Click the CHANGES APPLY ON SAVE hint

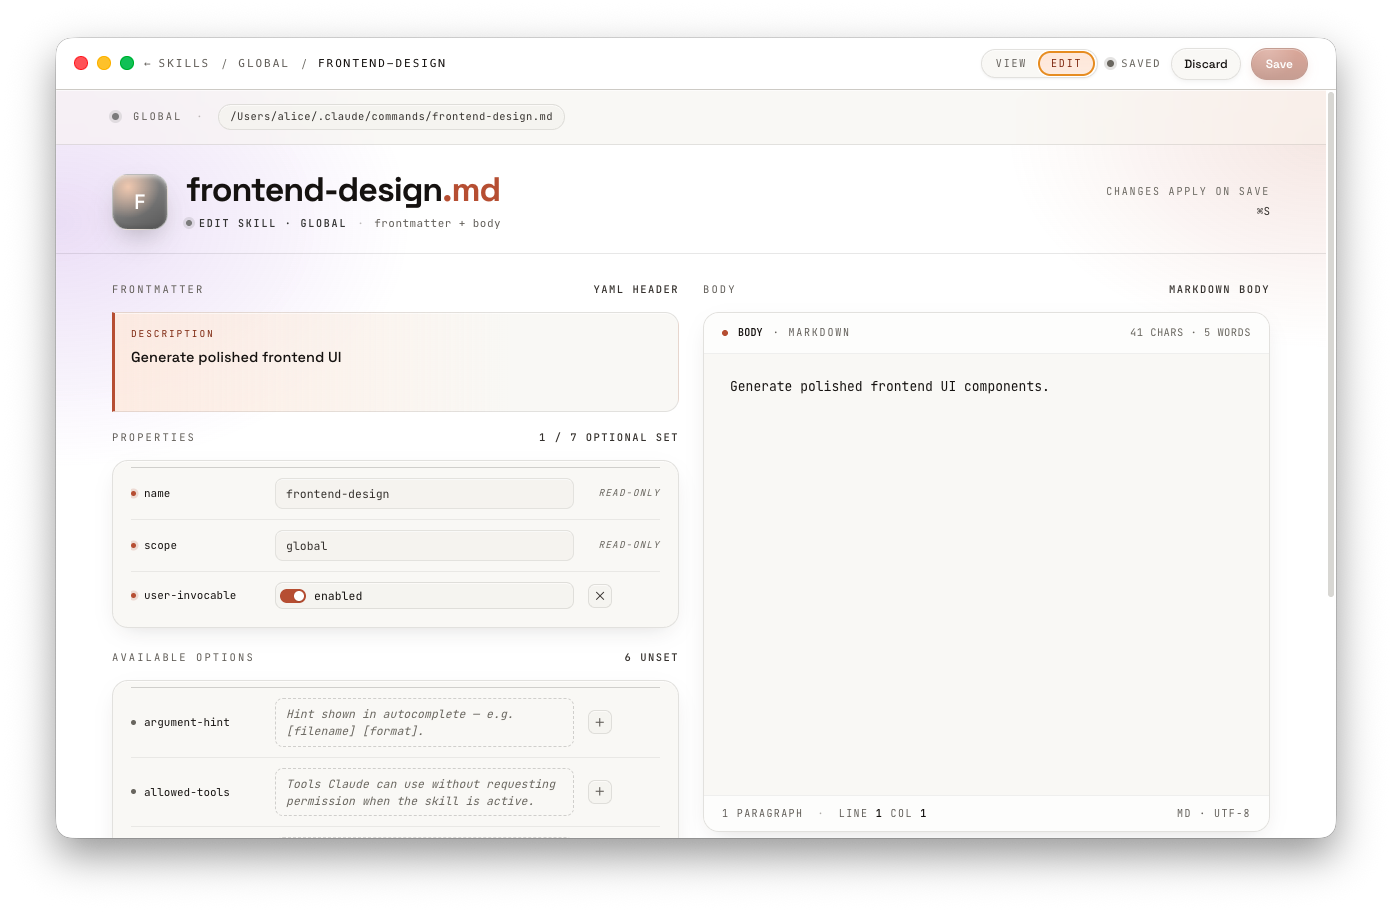click(1187, 191)
